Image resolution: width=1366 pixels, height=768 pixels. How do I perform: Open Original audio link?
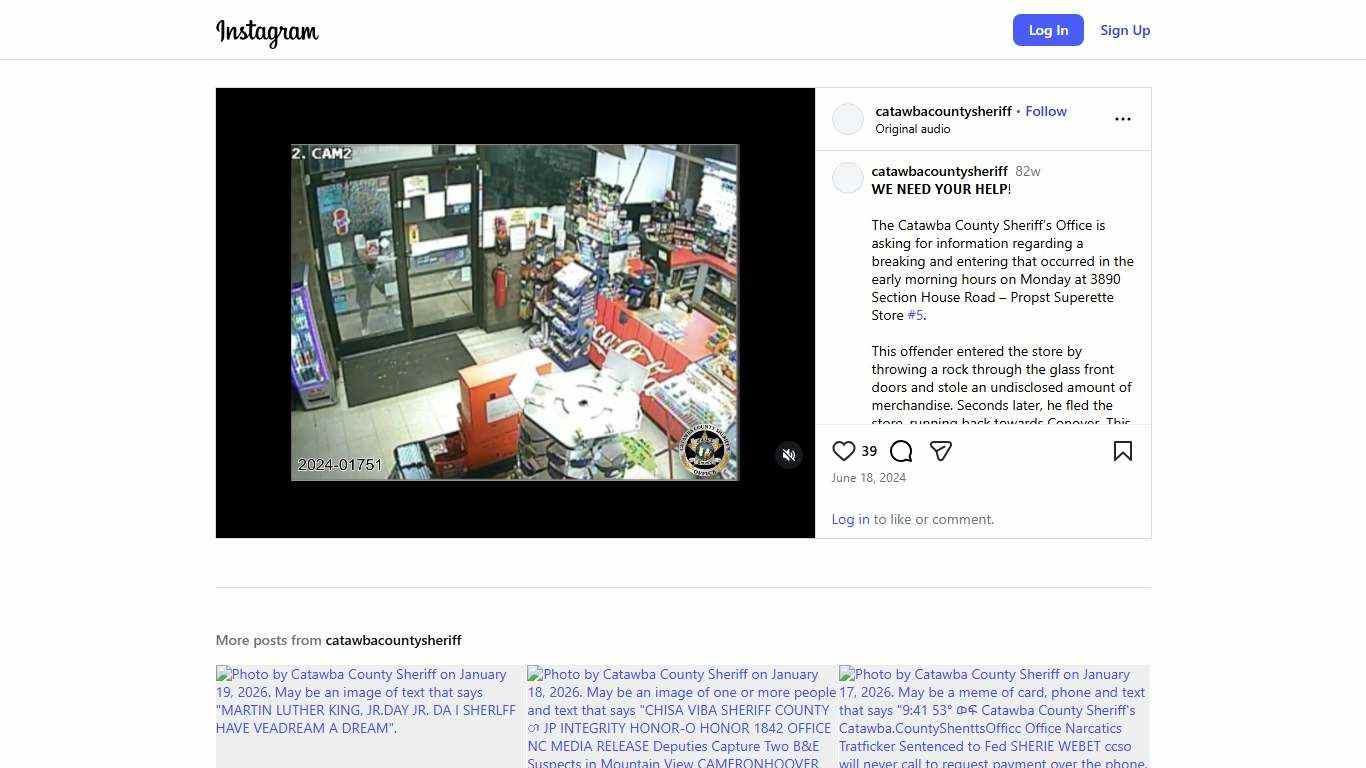tap(912, 129)
